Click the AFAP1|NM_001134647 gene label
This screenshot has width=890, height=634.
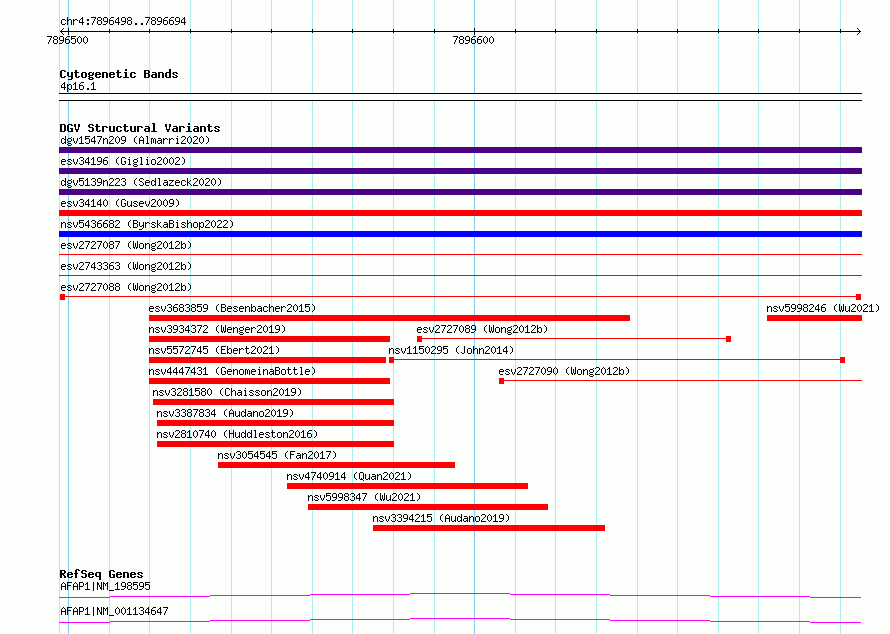pos(114,611)
